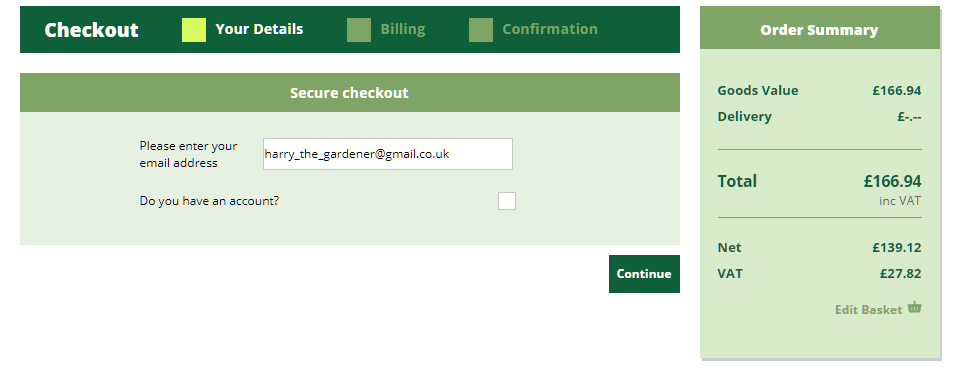Focus the email address input field
This screenshot has width=959, height=371.
click(388, 154)
